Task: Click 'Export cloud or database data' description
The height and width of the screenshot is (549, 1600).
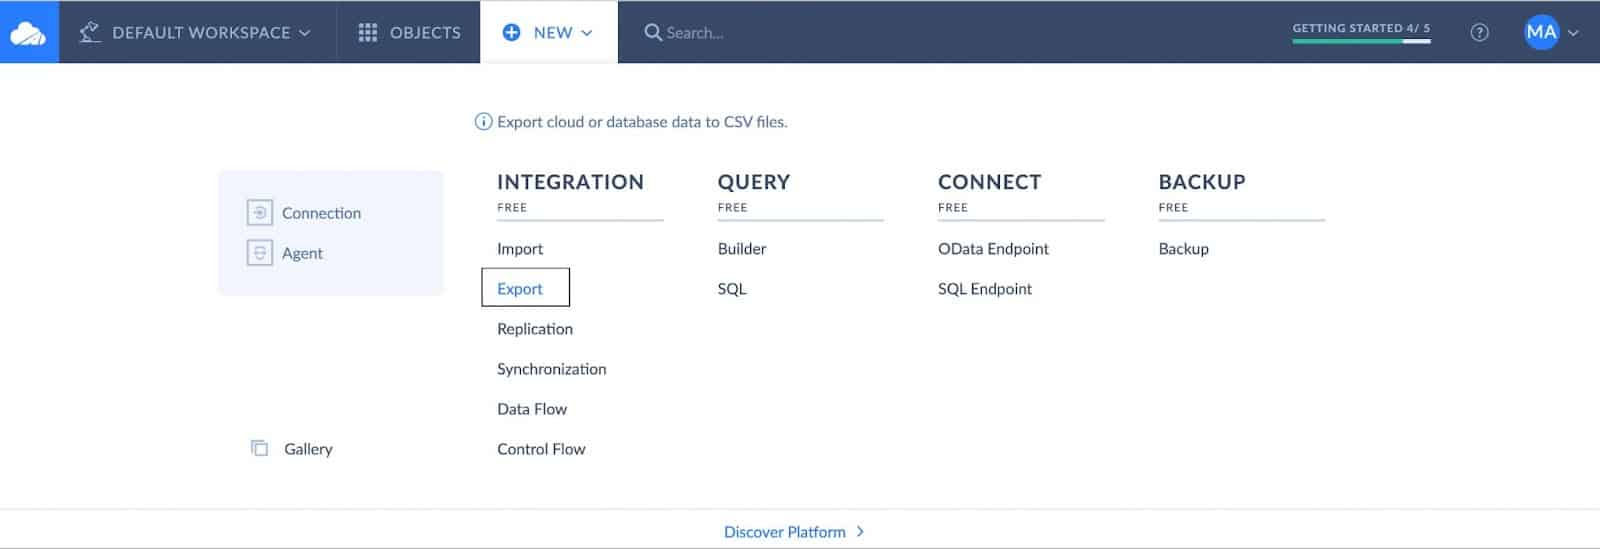Action: pos(642,122)
